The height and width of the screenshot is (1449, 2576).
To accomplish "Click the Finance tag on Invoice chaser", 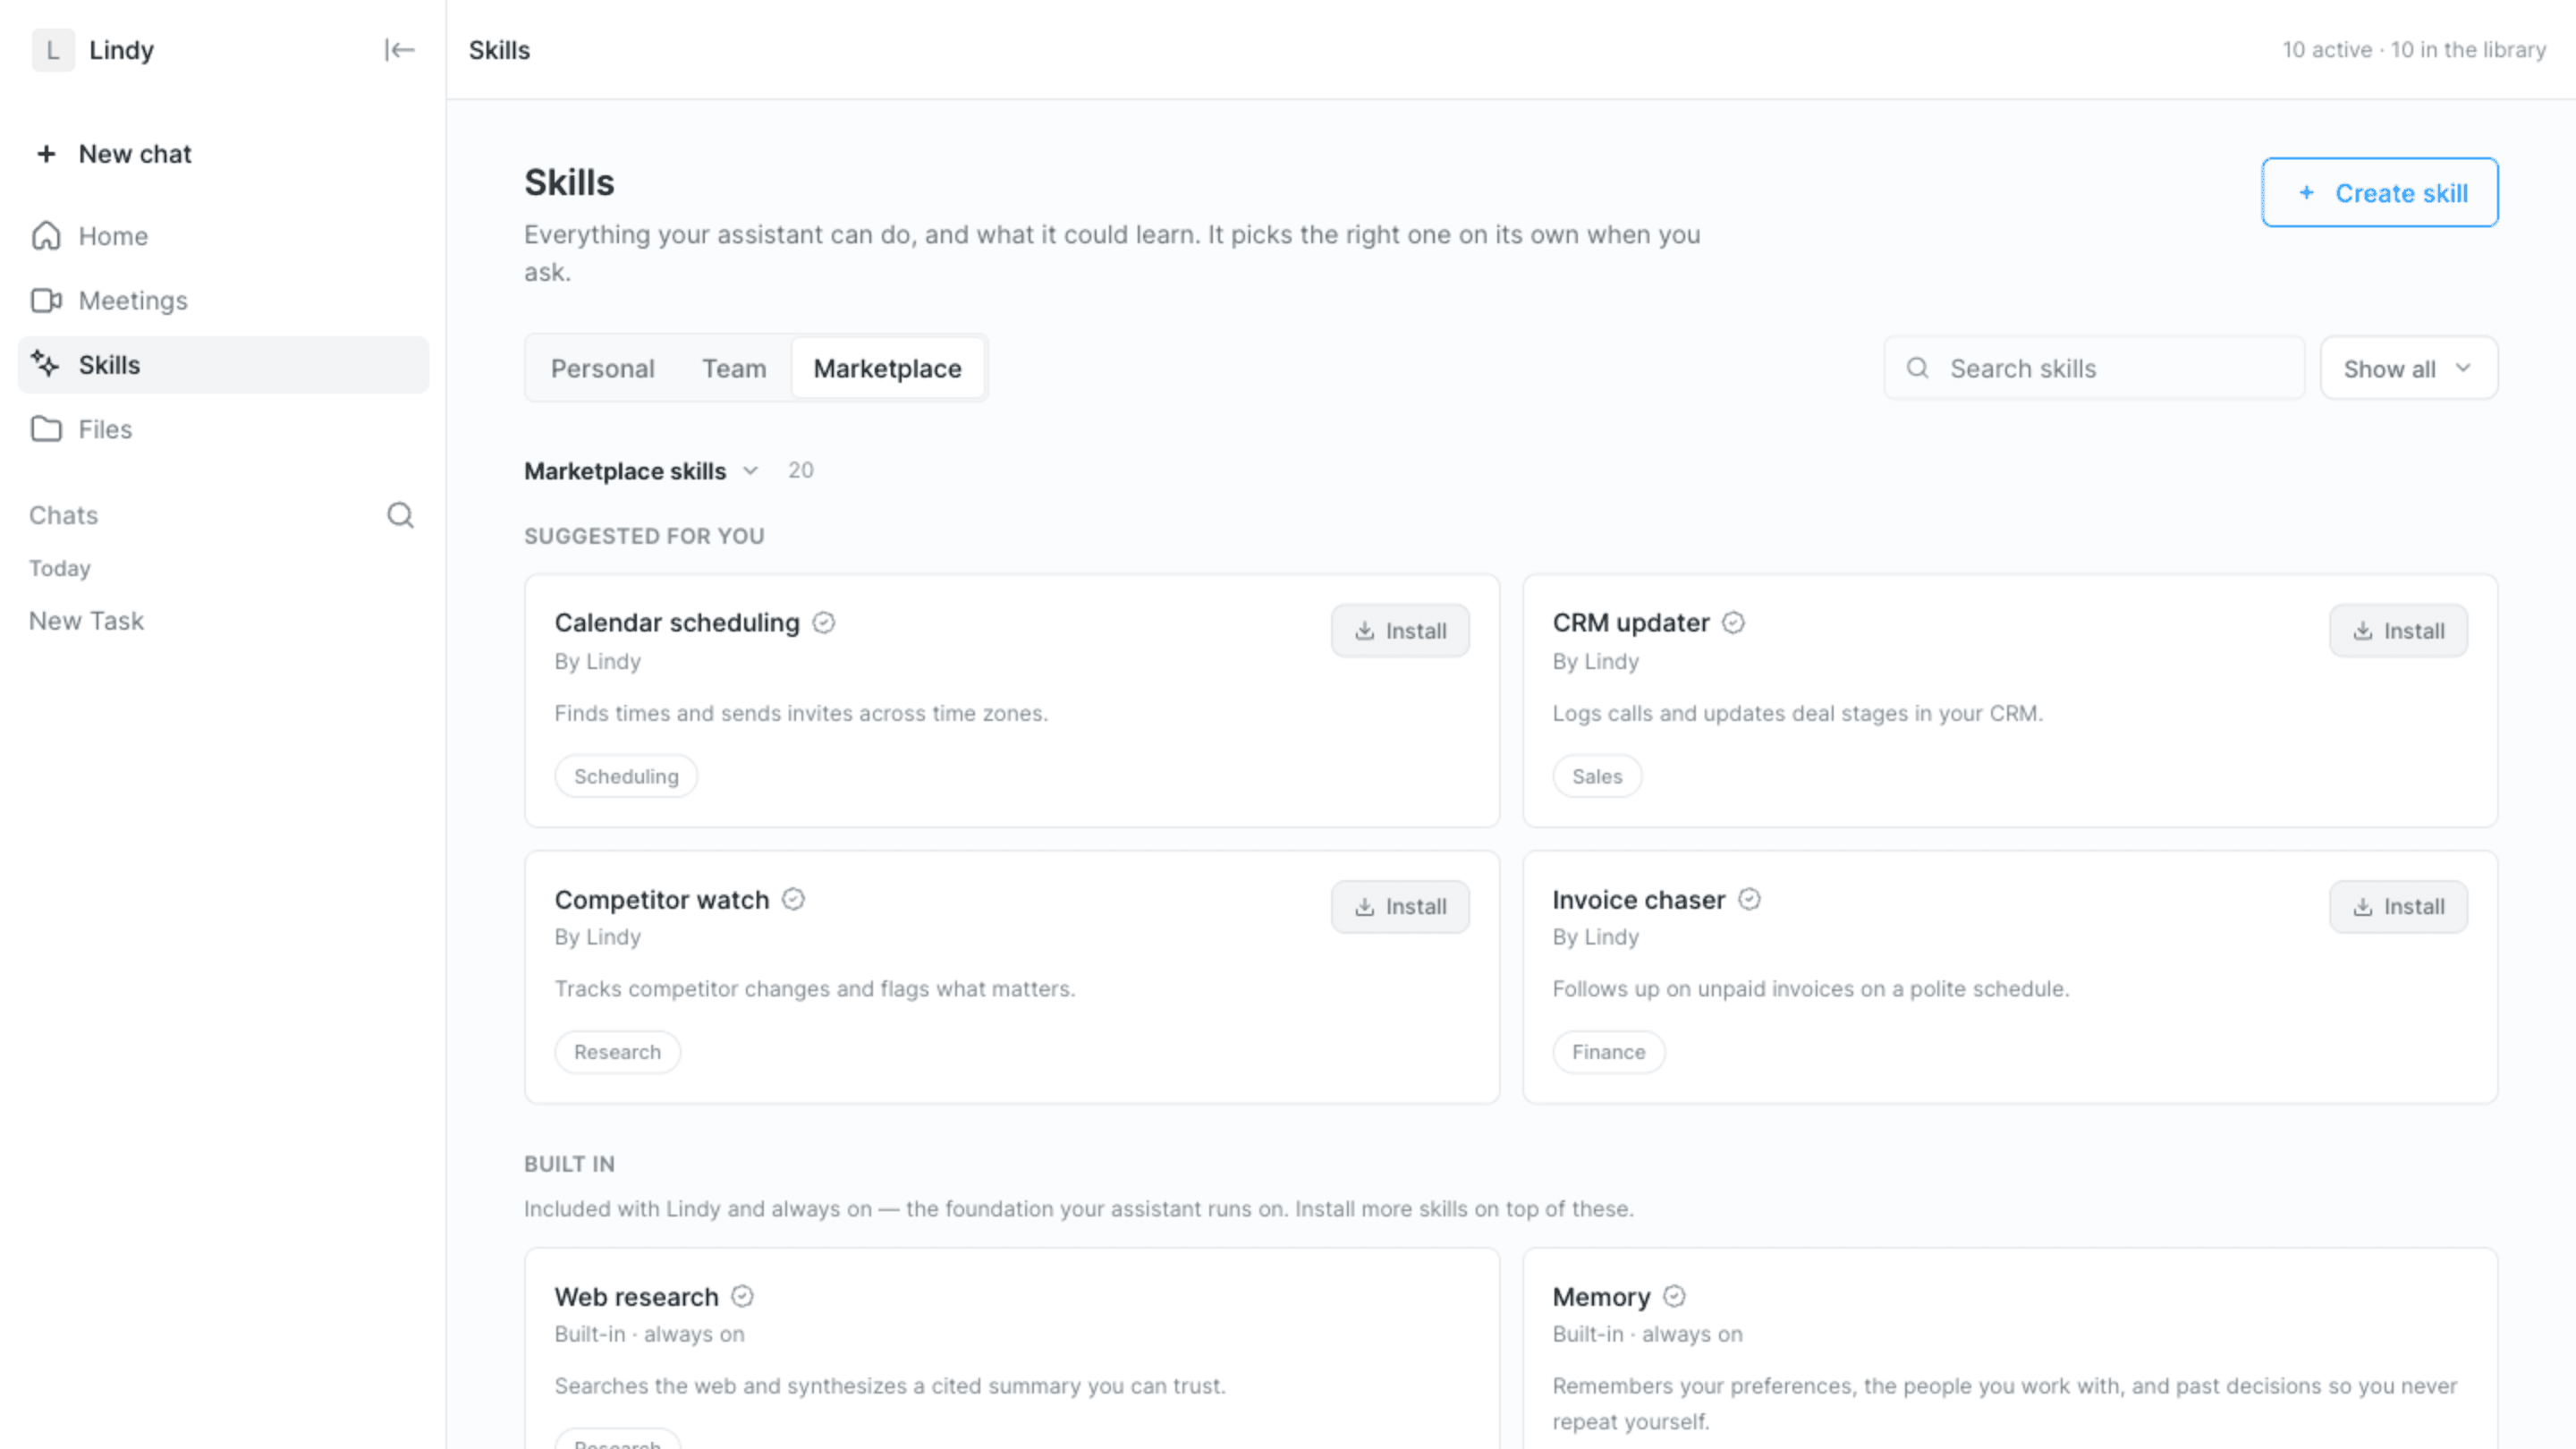I will click(x=1608, y=1052).
